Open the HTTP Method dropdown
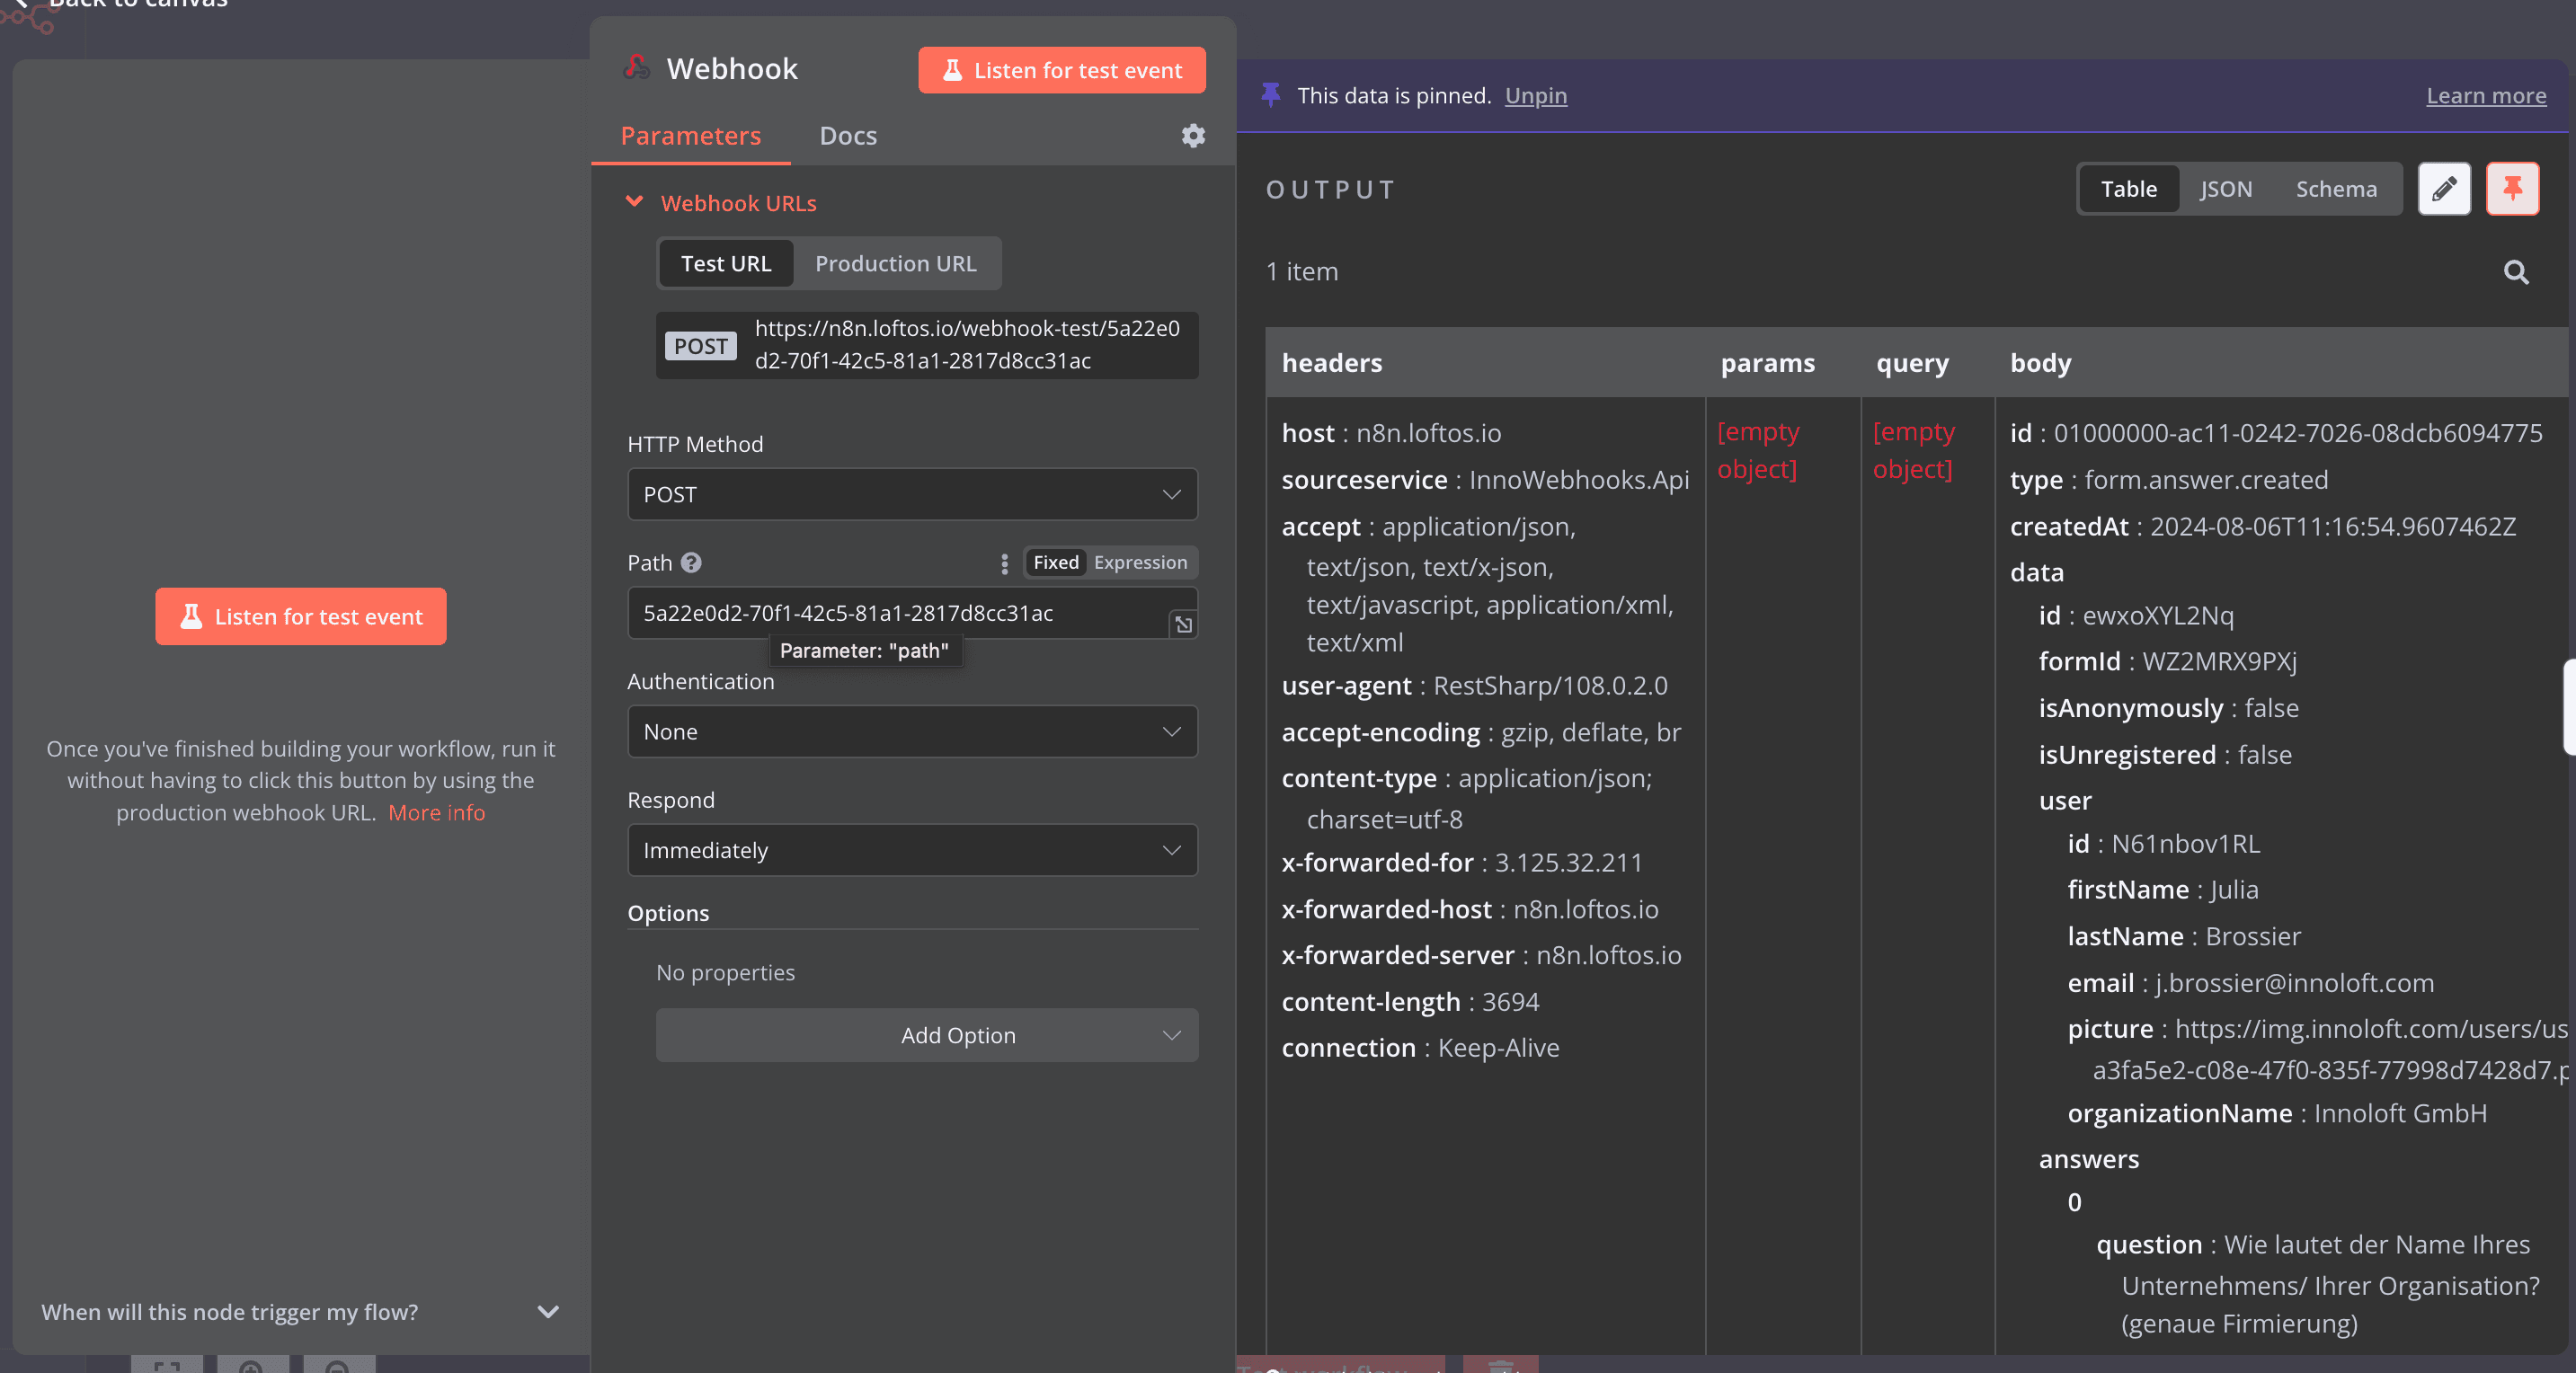 click(x=911, y=495)
